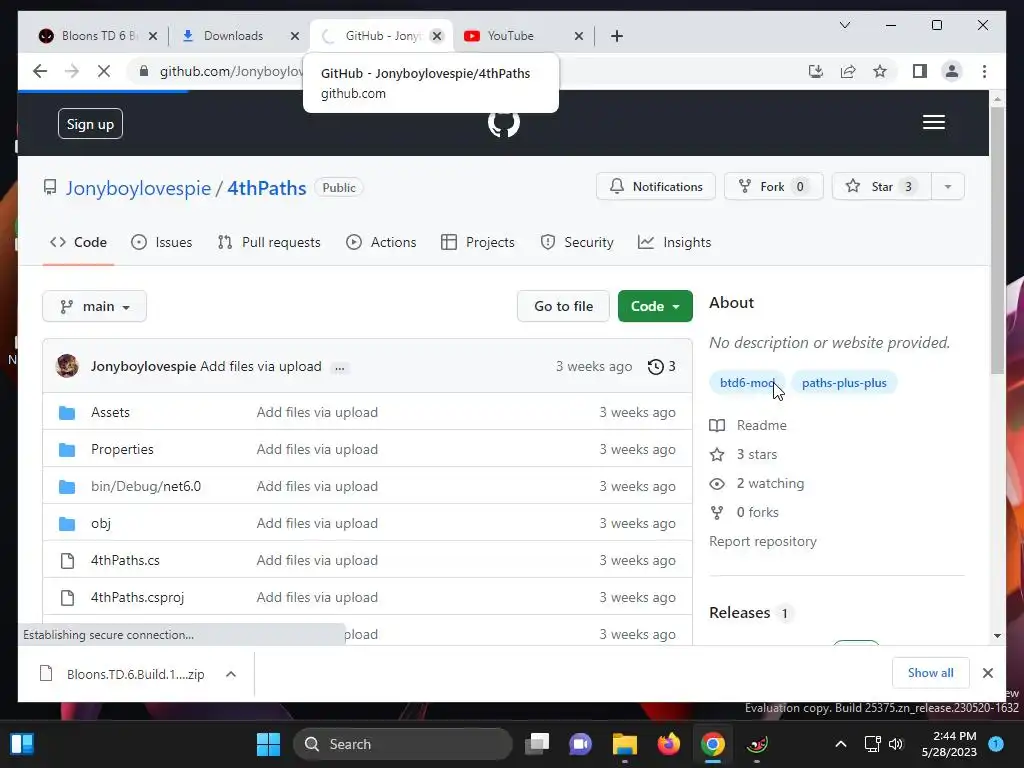Stop loading the page with X button
Image resolution: width=1024 pixels, height=768 pixels.
[x=104, y=71]
